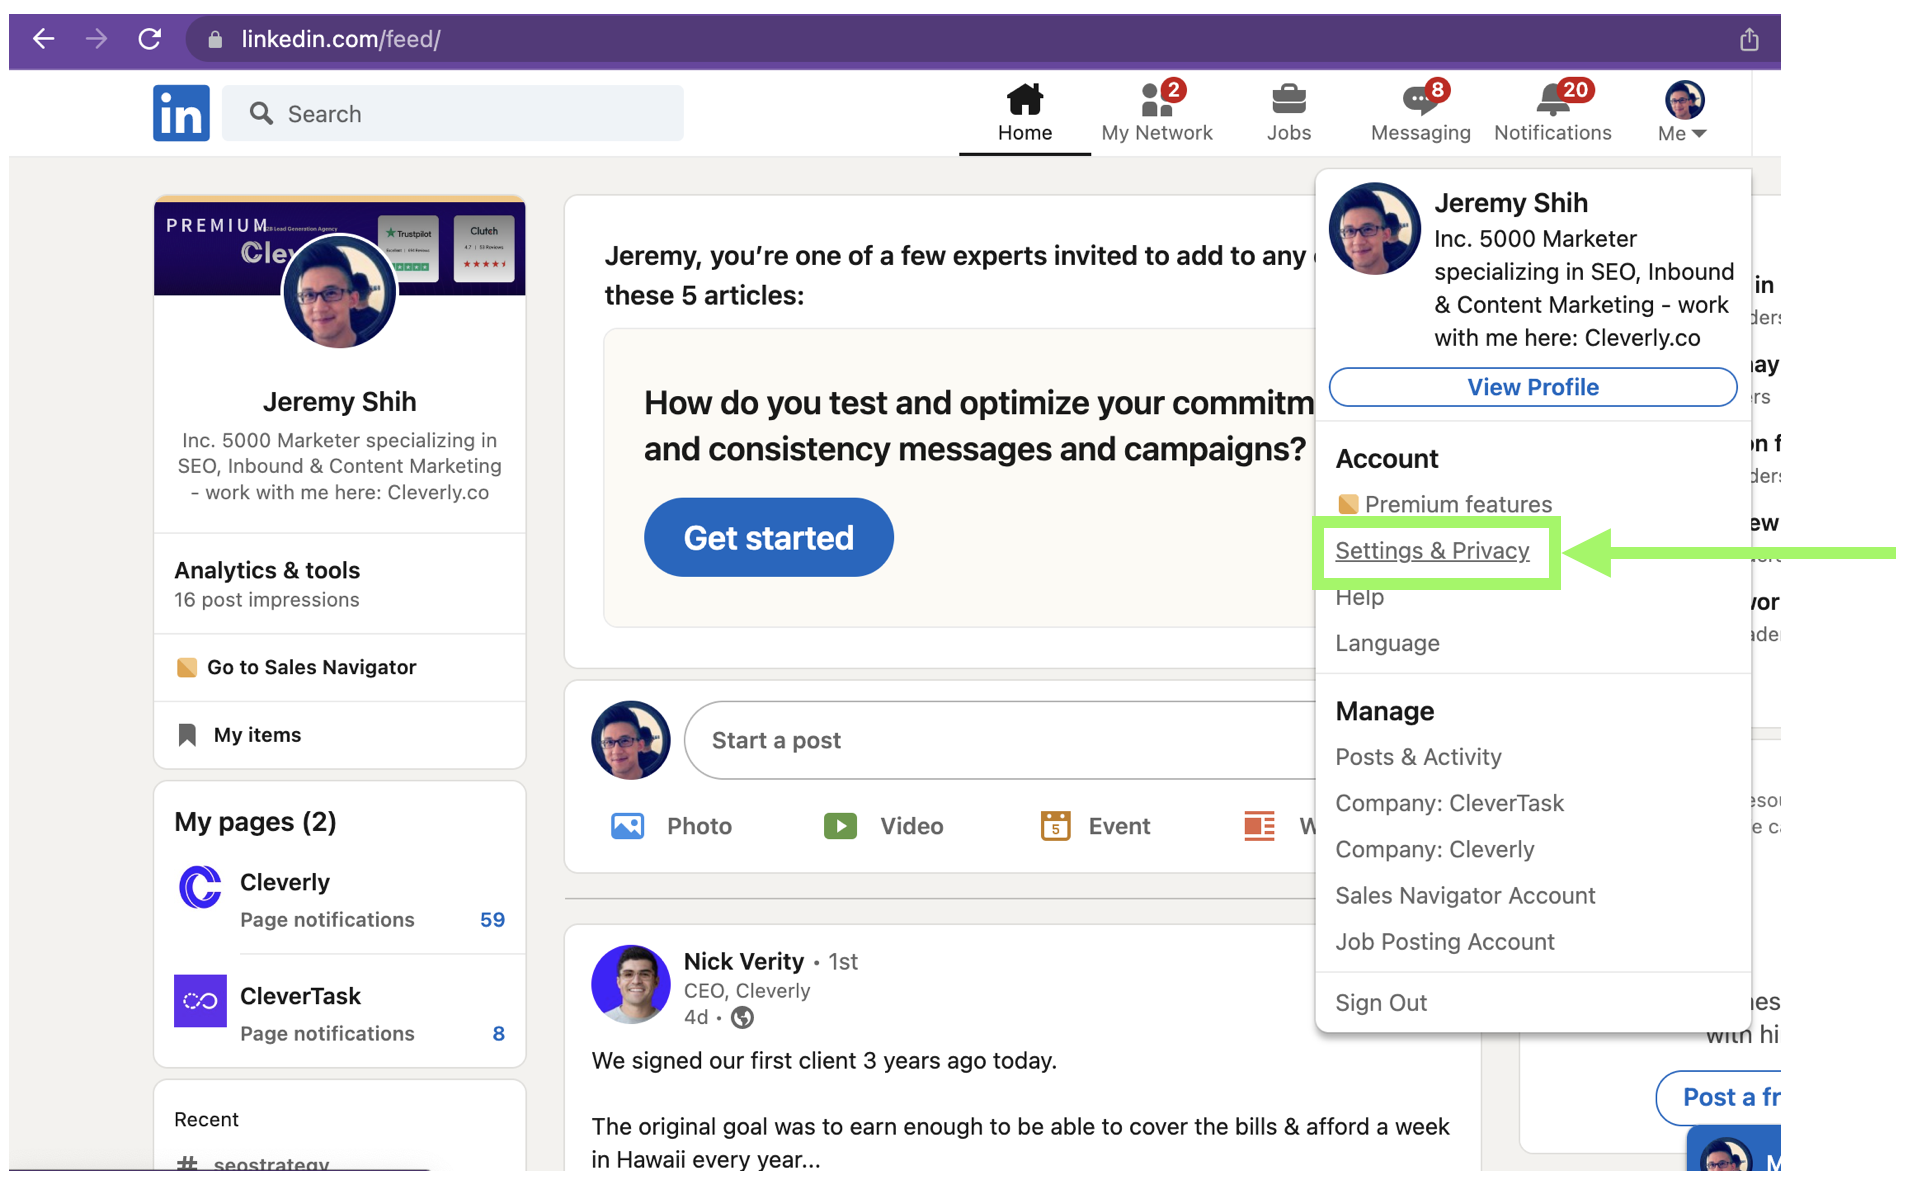
Task: Go to Sales Navigator
Action: coord(311,667)
